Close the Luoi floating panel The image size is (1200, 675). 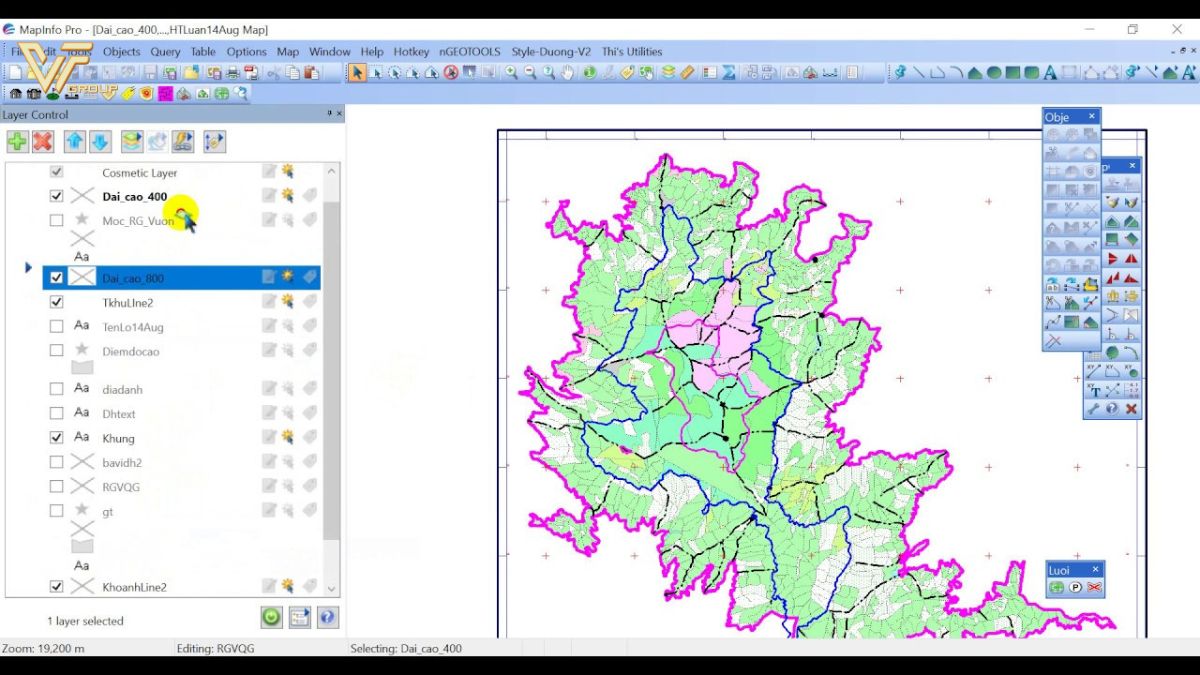tap(1095, 569)
